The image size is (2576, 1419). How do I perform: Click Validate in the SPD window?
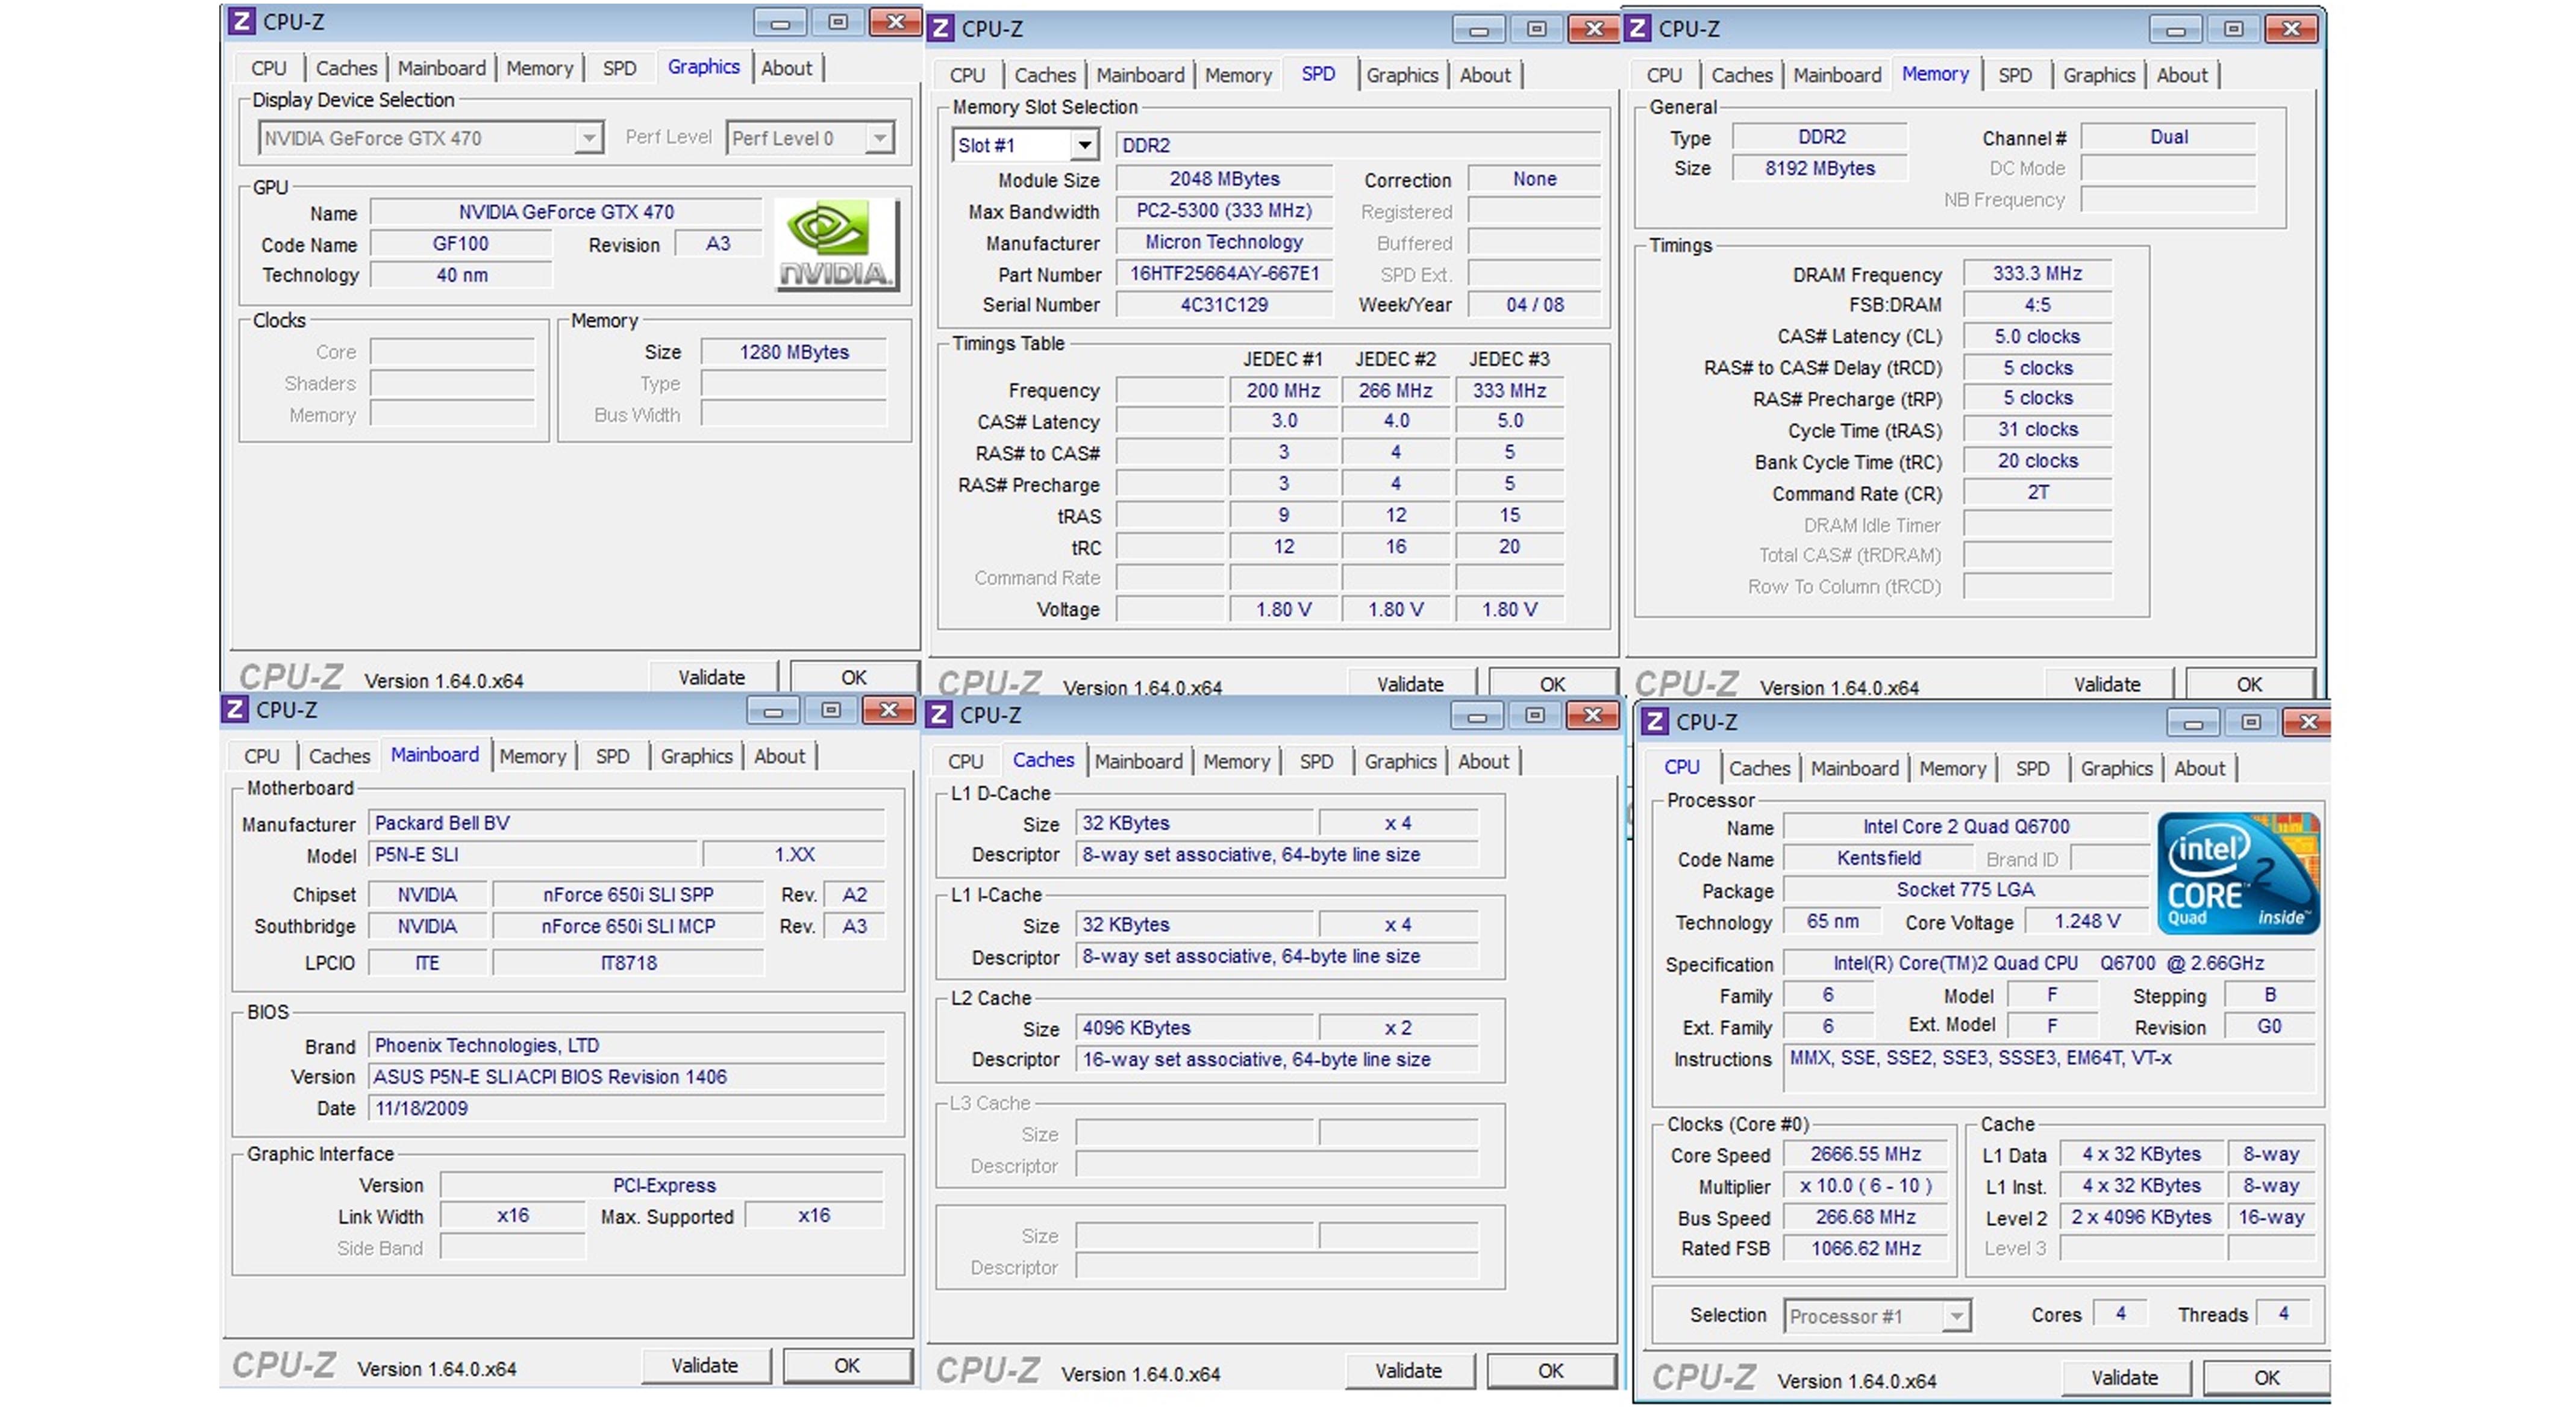(x=1410, y=684)
